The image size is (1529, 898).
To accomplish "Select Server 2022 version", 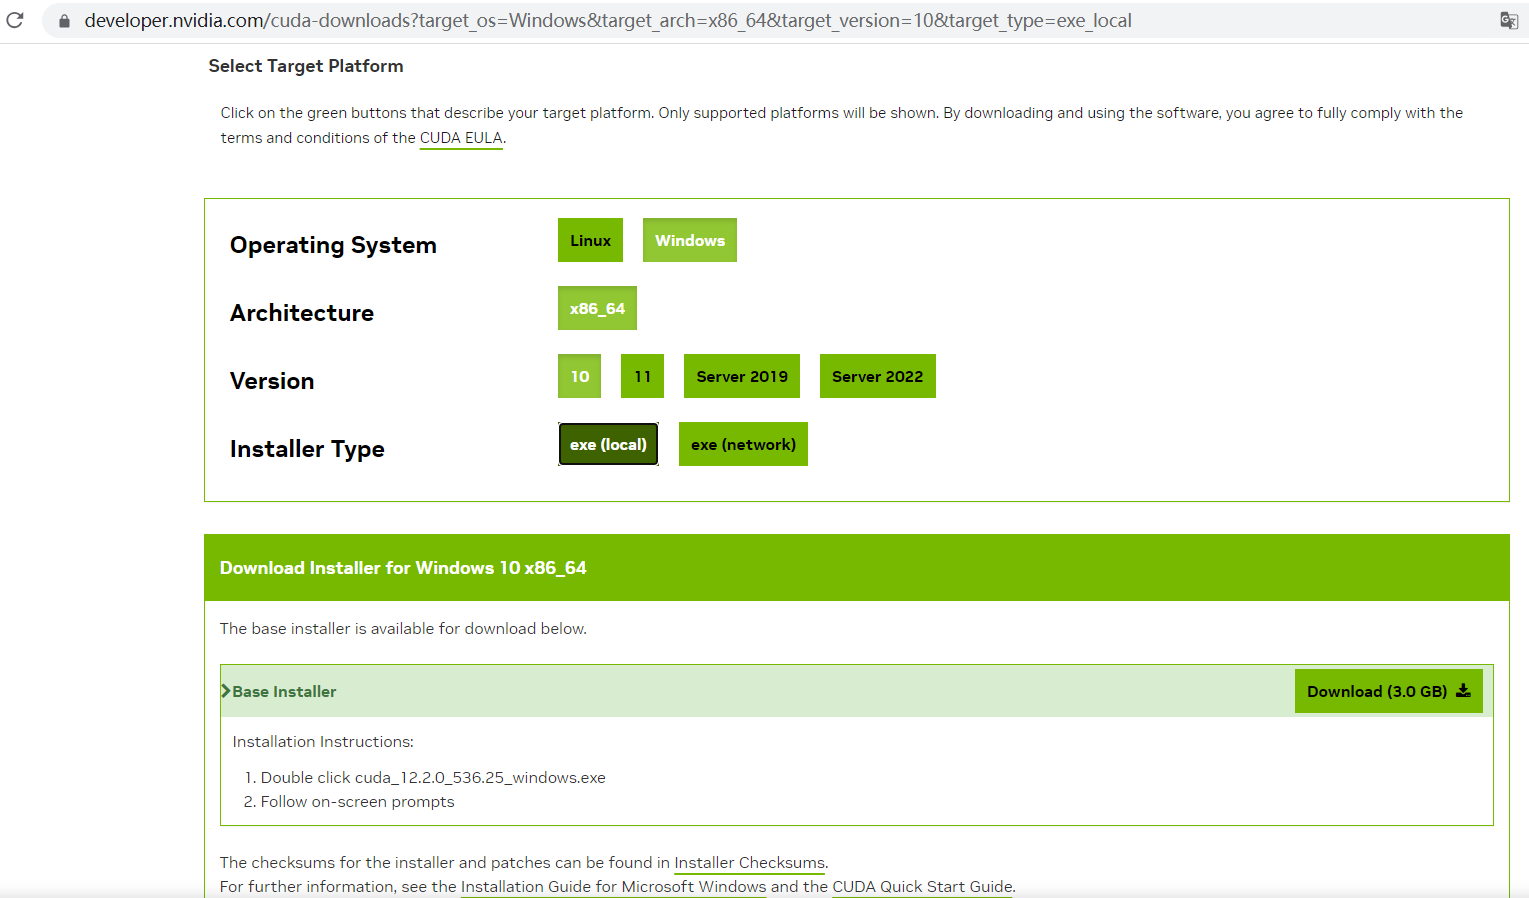I will pyautogui.click(x=878, y=376).
